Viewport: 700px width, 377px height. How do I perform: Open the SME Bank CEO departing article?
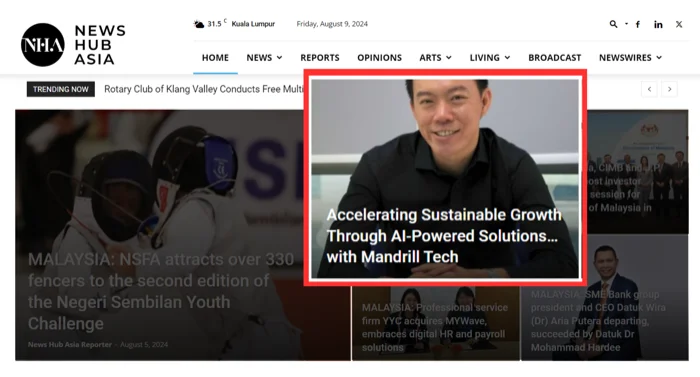click(x=598, y=321)
